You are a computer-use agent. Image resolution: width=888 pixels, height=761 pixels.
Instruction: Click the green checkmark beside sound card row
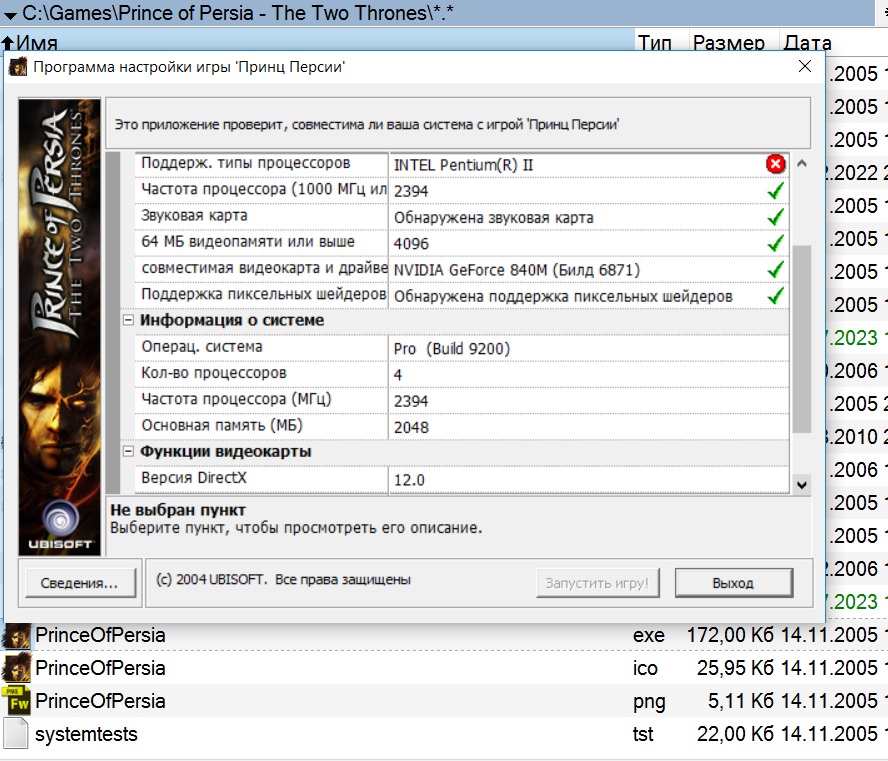776,217
